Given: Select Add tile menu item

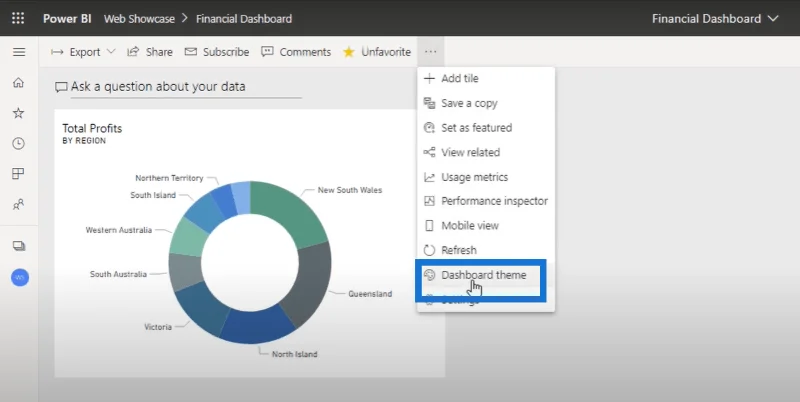Looking at the screenshot, I should coord(486,79).
